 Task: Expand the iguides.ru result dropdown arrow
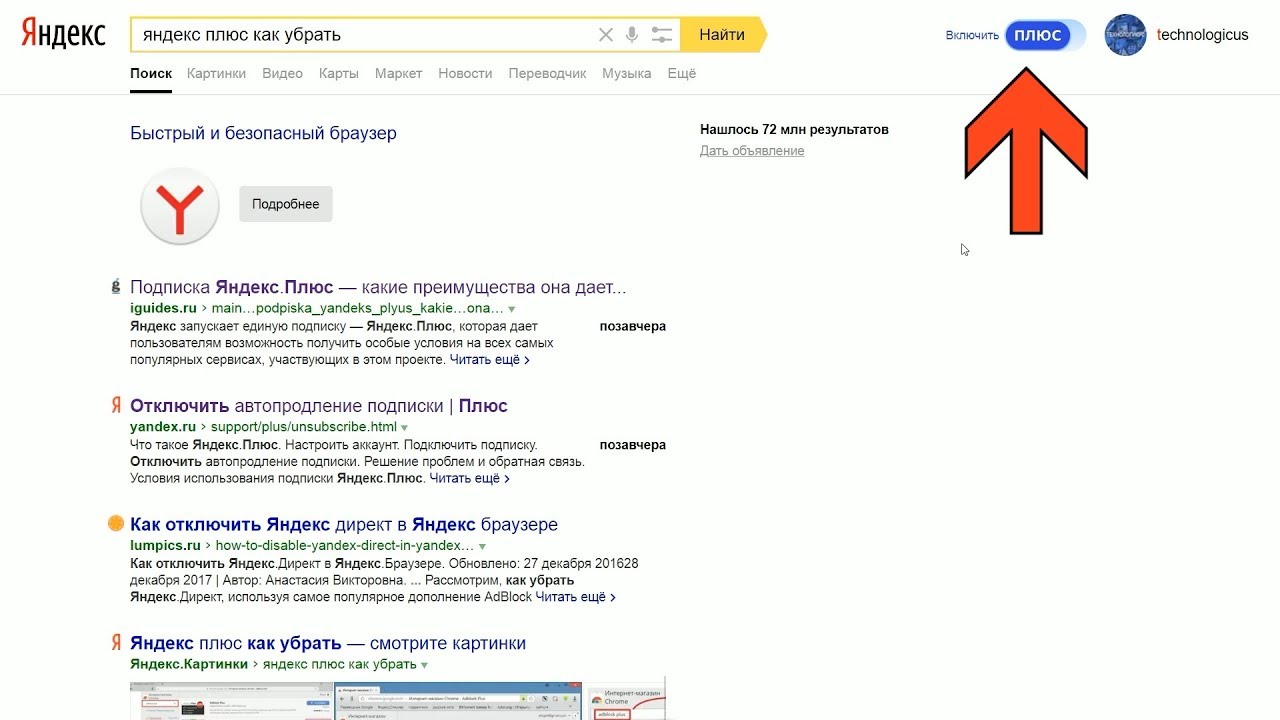512,309
